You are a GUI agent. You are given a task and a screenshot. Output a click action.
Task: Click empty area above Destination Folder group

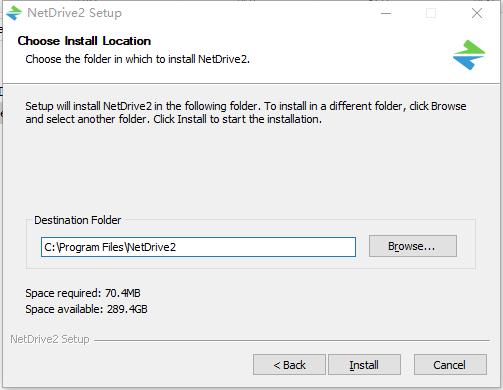click(x=250, y=170)
